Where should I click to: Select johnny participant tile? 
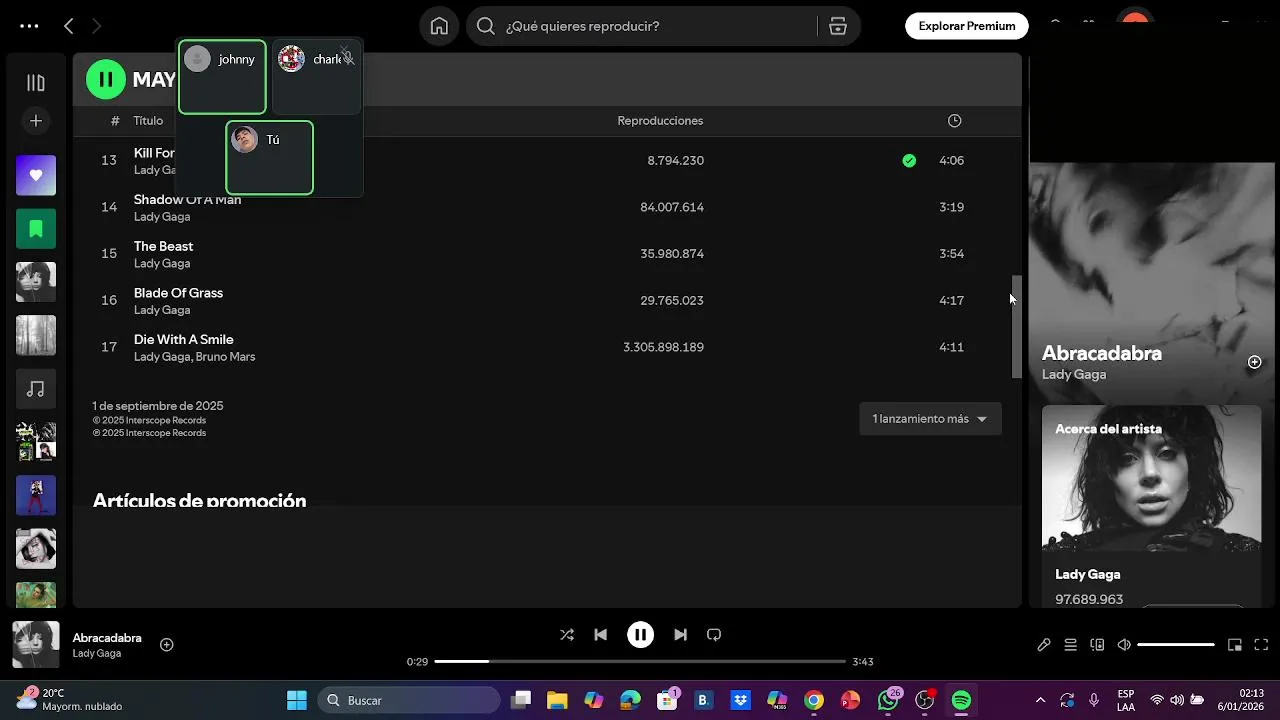222,77
